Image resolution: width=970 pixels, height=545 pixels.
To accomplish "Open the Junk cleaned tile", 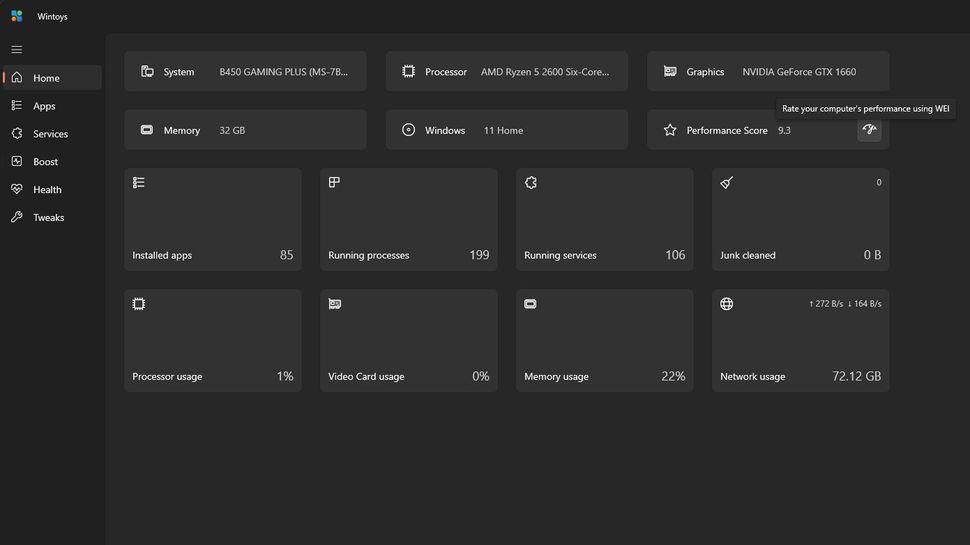I will [x=800, y=219].
